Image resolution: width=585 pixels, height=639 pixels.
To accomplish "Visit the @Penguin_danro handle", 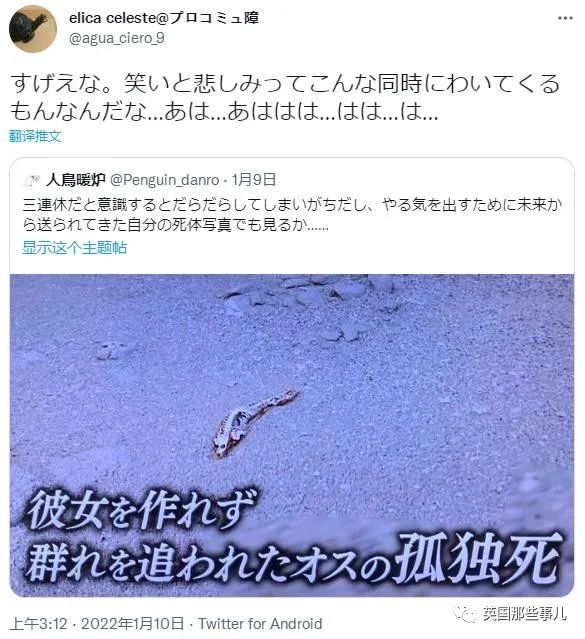I will [165, 180].
